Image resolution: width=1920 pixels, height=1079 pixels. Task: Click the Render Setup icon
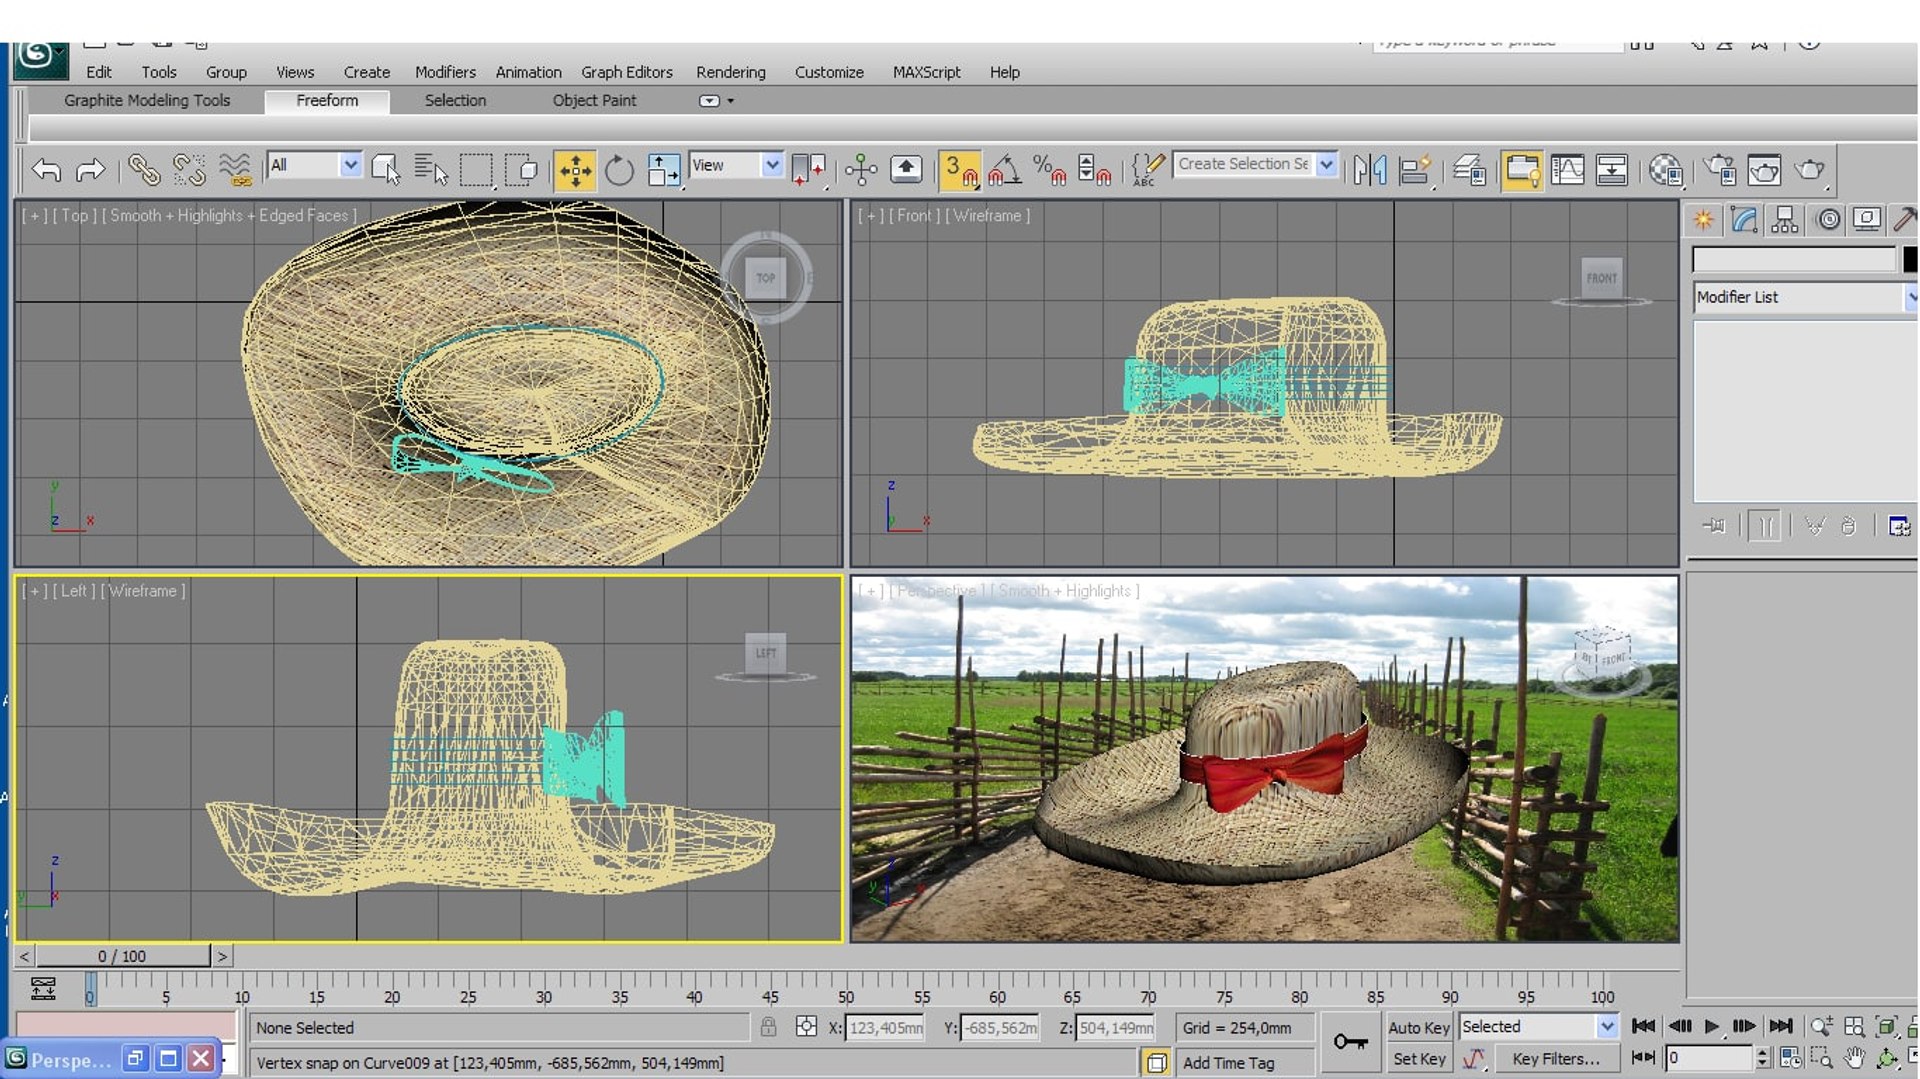[x=1720, y=170]
